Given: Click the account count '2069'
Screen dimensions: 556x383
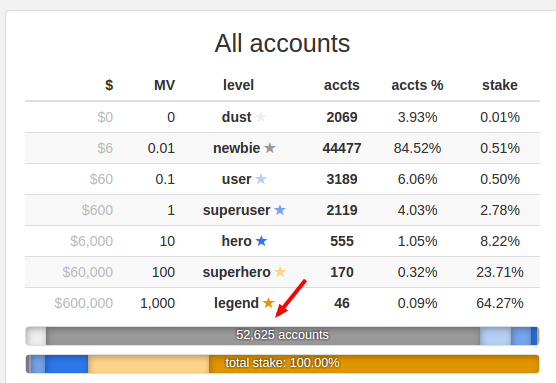Looking at the screenshot, I should [342, 117].
